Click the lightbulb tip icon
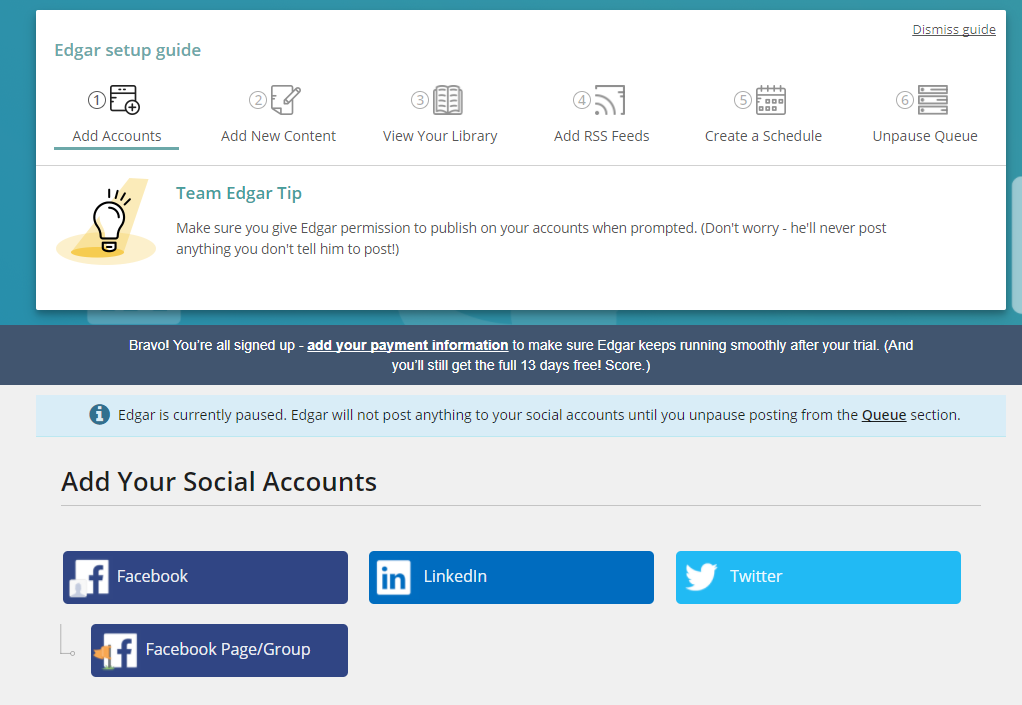This screenshot has height=705, width=1022. [x=106, y=222]
